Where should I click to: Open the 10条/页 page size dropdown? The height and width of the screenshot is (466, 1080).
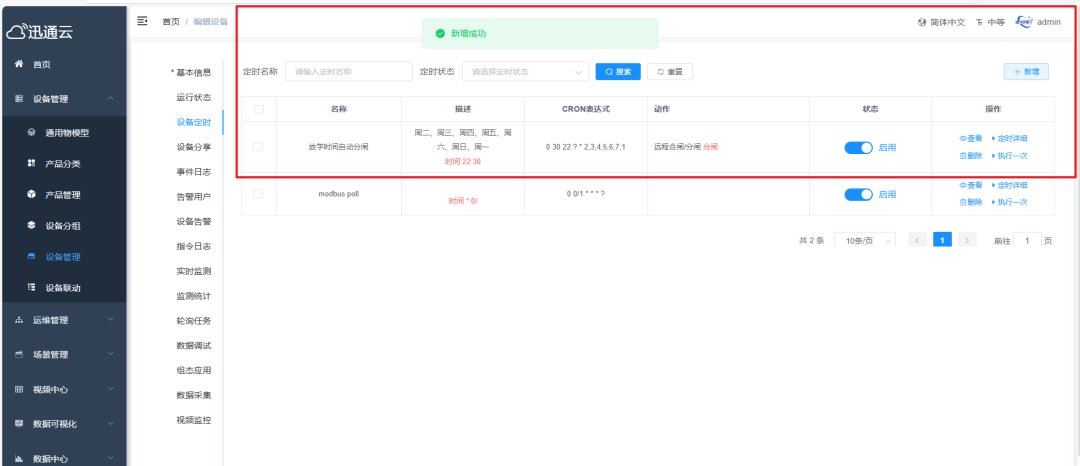(x=864, y=240)
